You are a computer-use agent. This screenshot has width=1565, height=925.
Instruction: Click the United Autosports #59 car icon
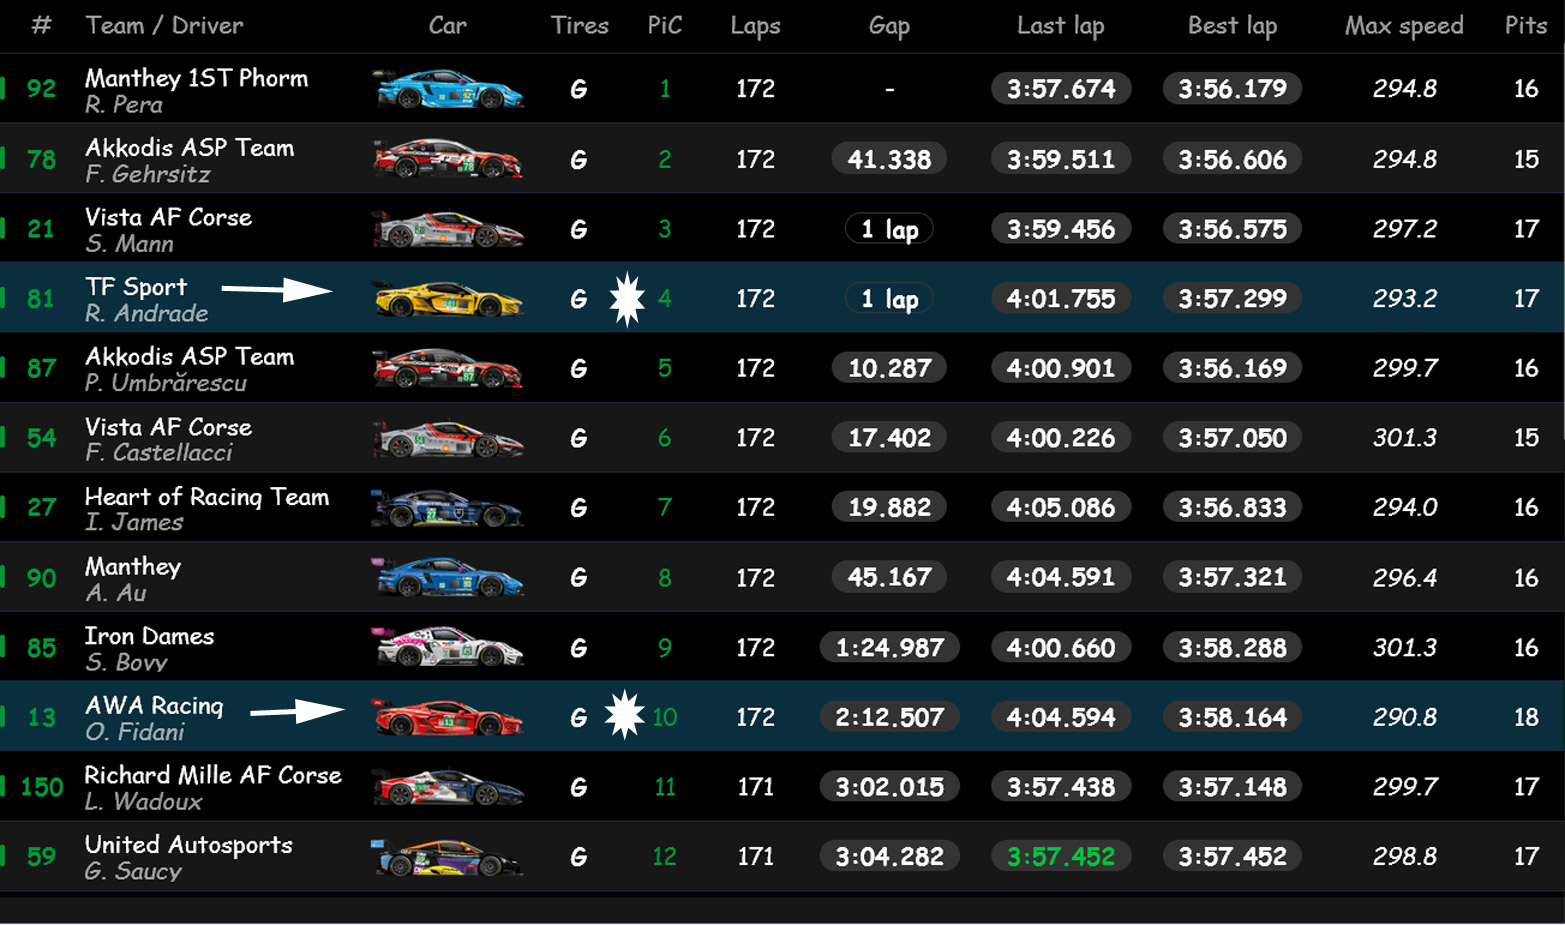[447, 857]
